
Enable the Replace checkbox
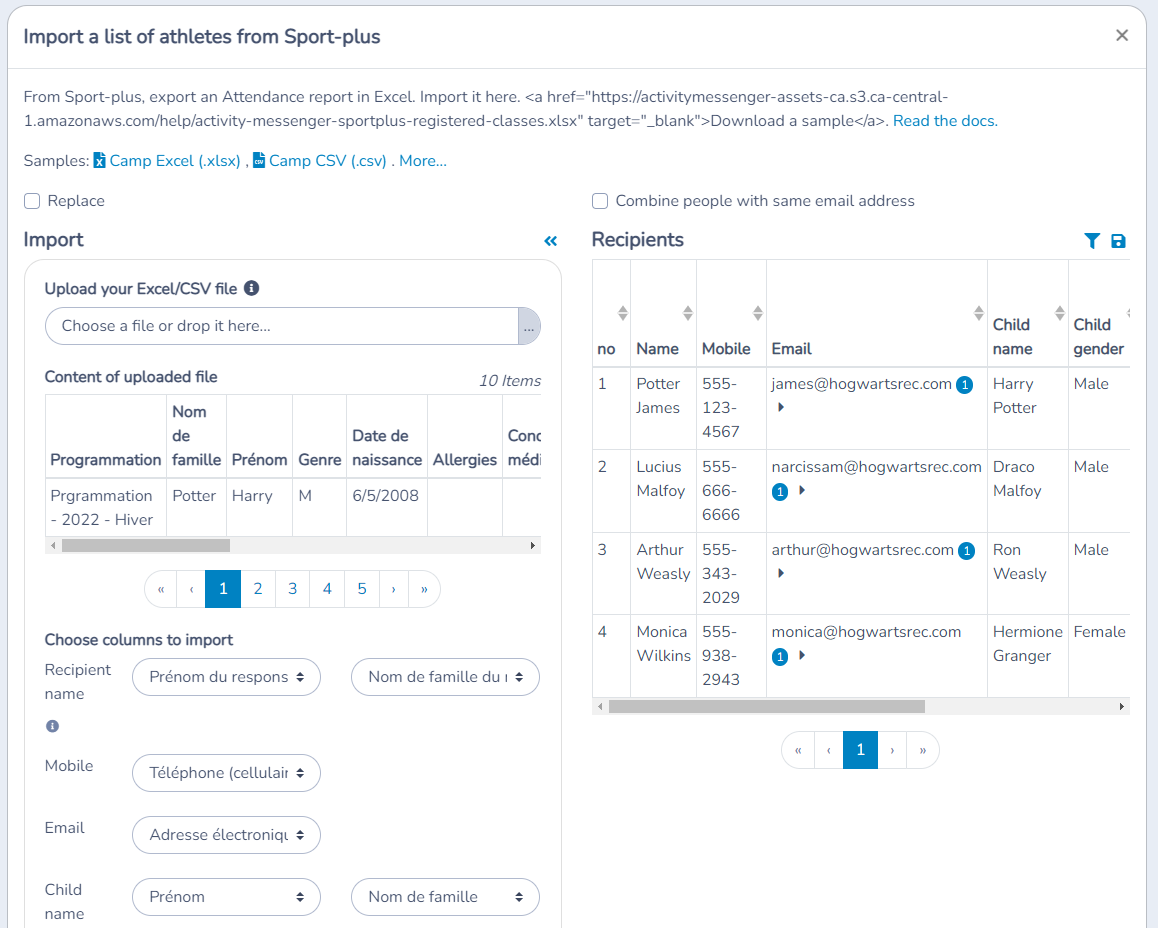coord(32,201)
